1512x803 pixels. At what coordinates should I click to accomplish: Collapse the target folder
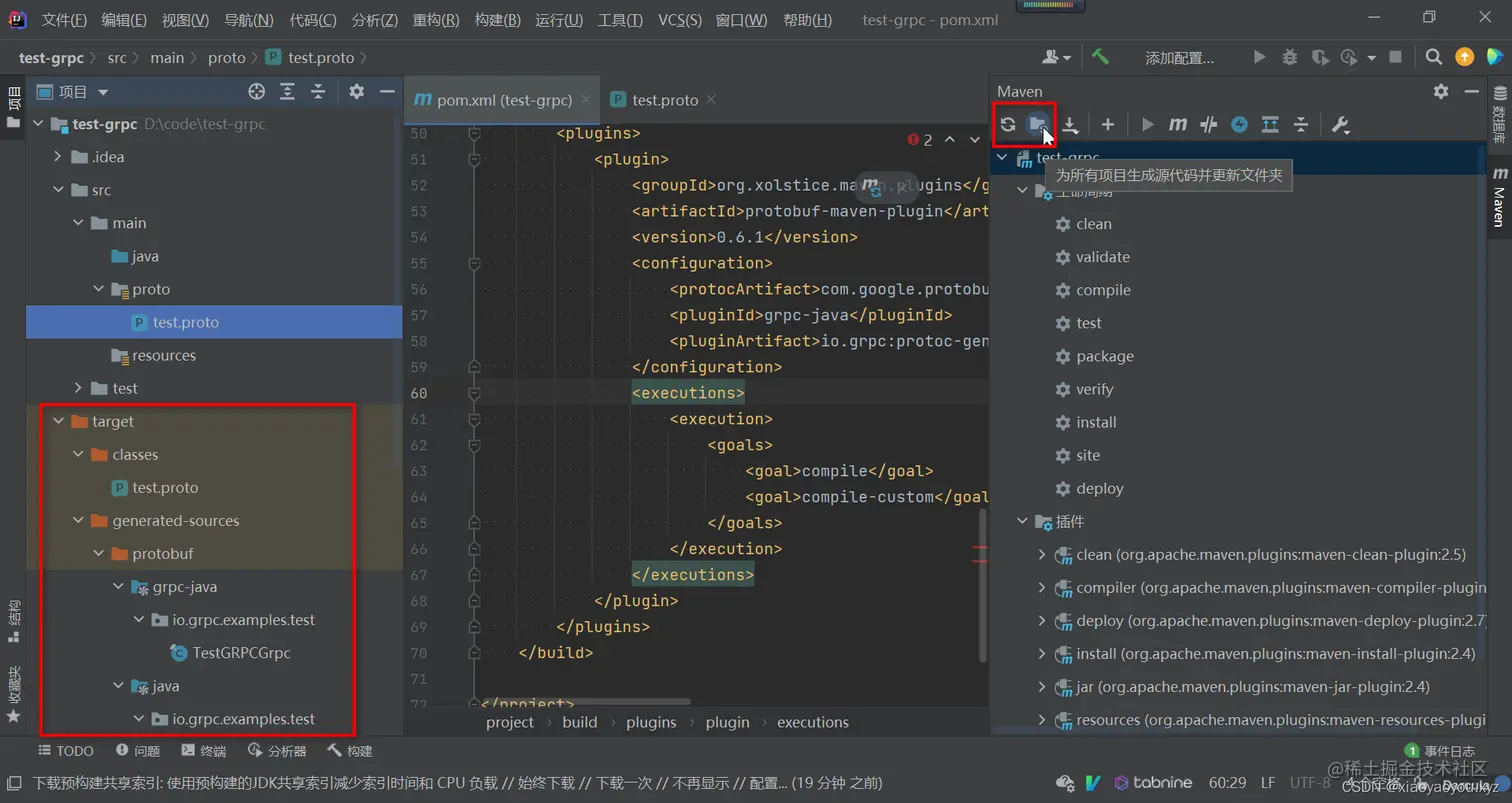(58, 421)
